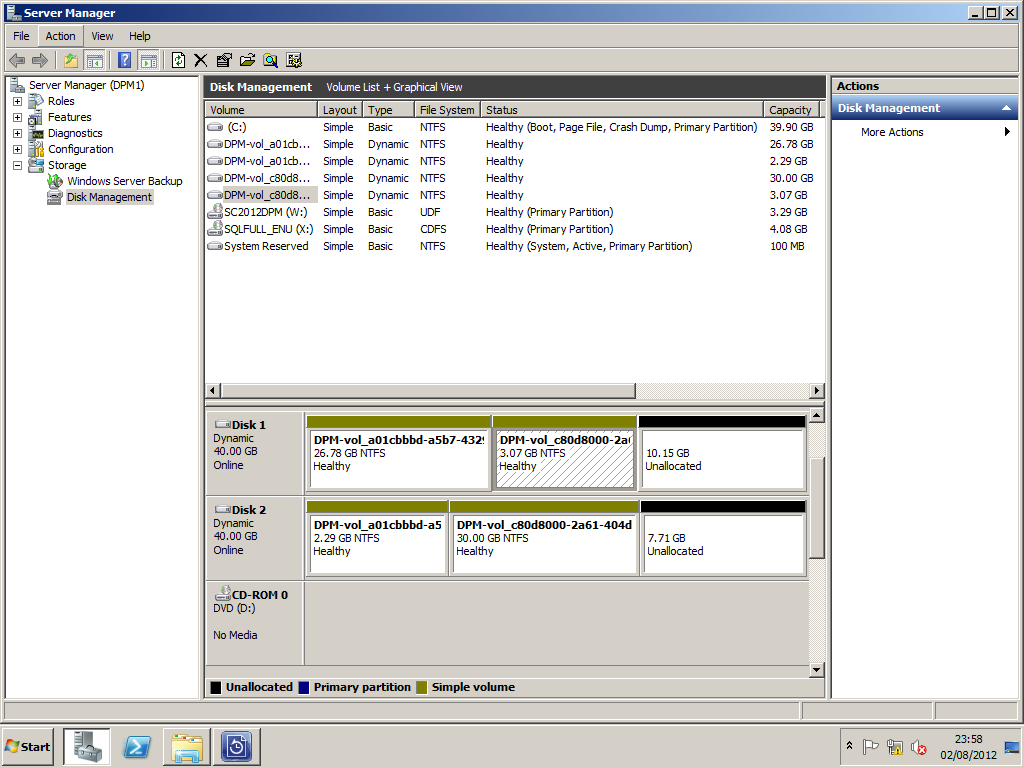Image resolution: width=1024 pixels, height=768 pixels.
Task: Select the SC2012DPM (W:) volume row
Action: coord(513,212)
